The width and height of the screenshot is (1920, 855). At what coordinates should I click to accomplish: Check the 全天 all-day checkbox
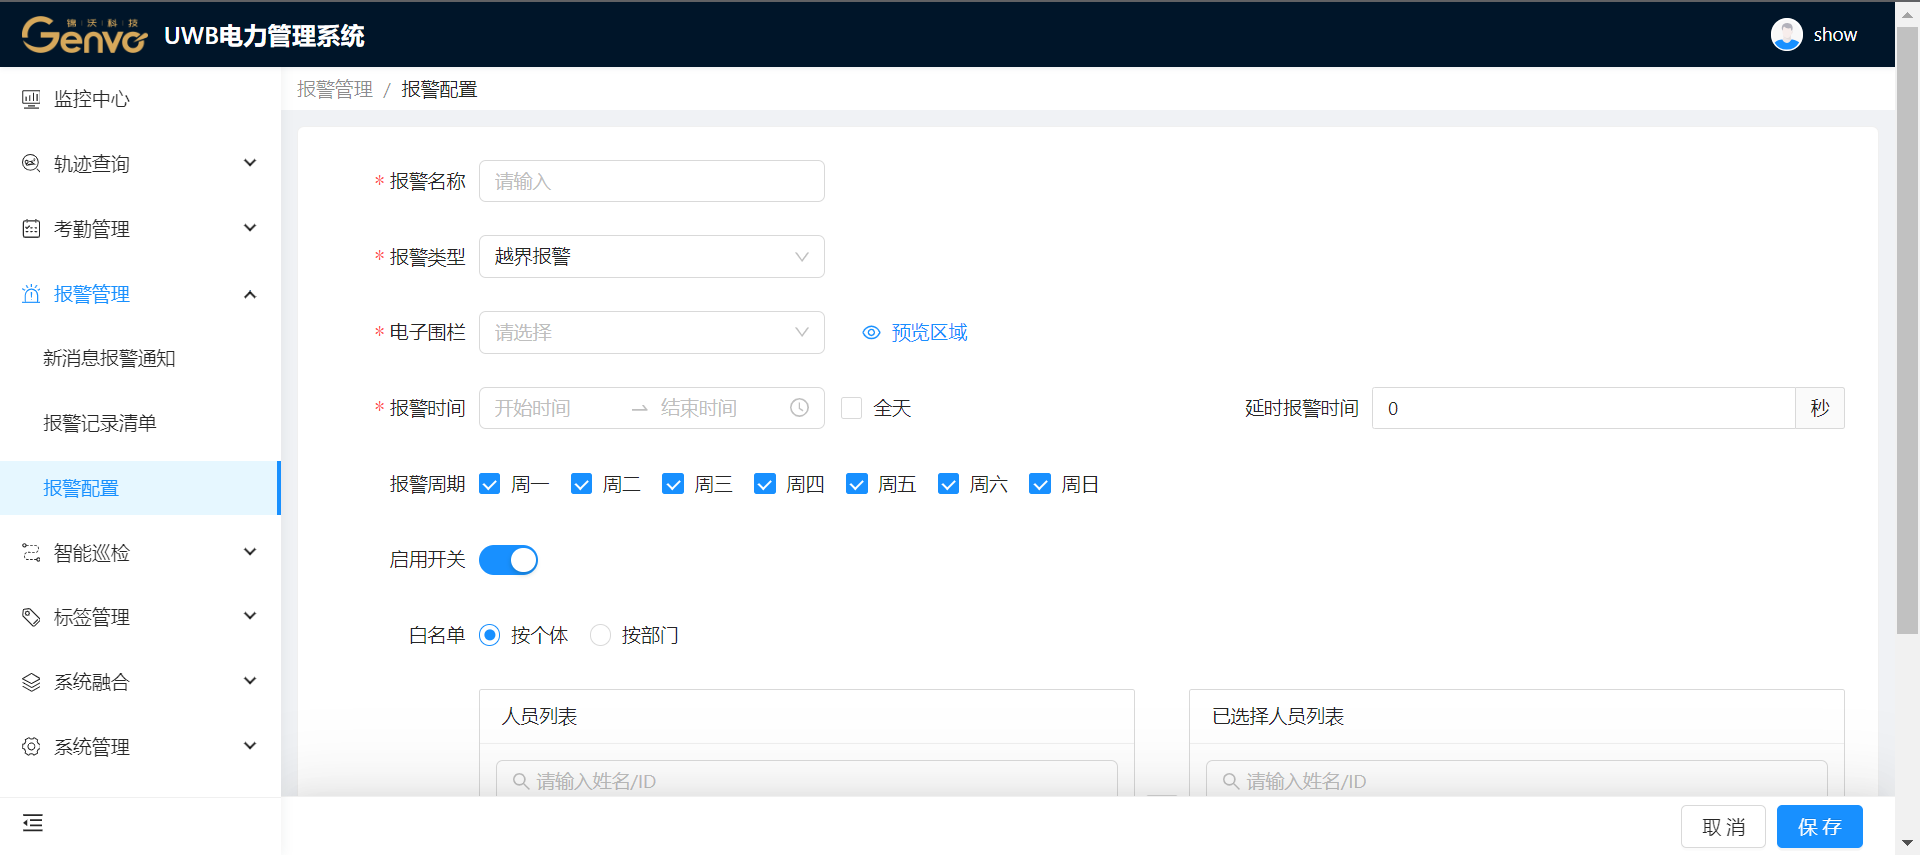(851, 408)
